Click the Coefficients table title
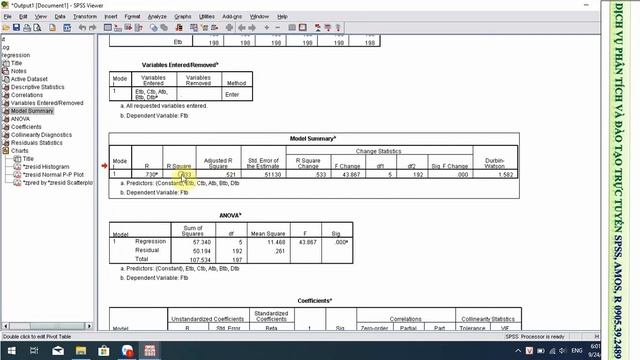640x360 pixels. 314,300
